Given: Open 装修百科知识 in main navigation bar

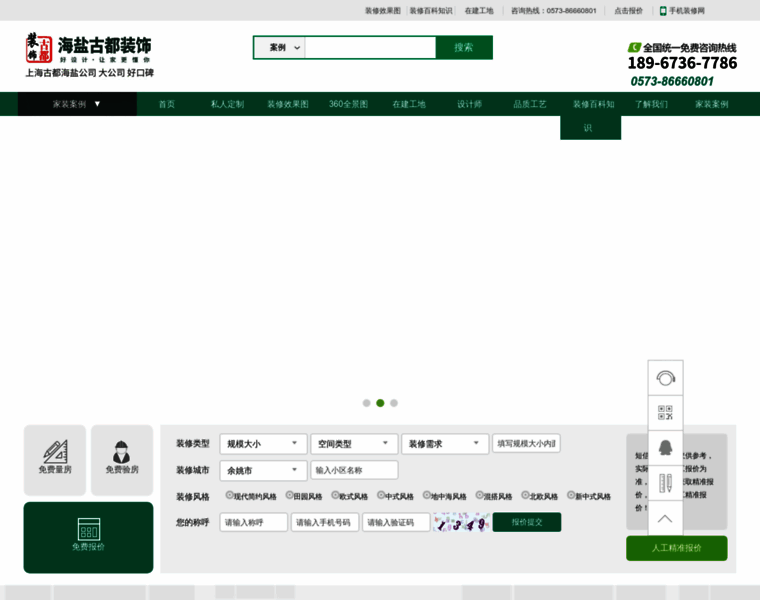Looking at the screenshot, I should tap(591, 115).
